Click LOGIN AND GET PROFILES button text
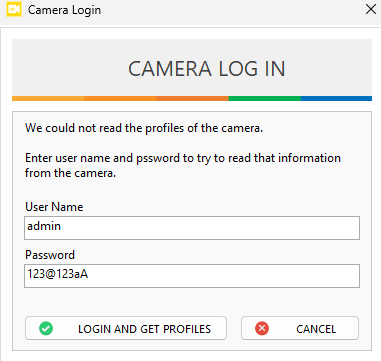 [144, 329]
